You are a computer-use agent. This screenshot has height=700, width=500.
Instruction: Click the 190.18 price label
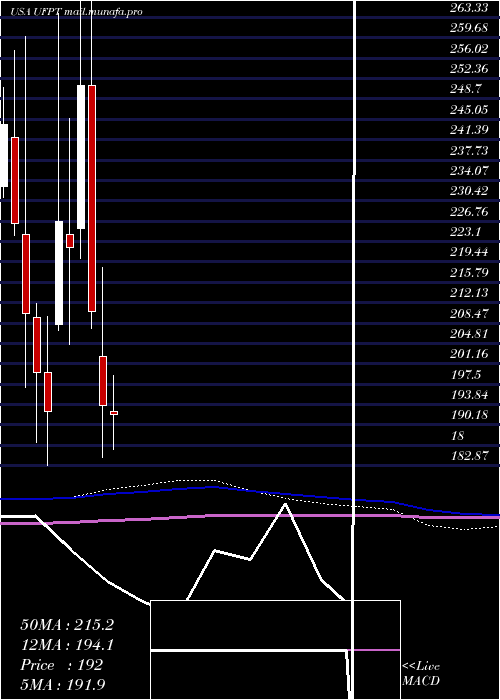(469, 416)
